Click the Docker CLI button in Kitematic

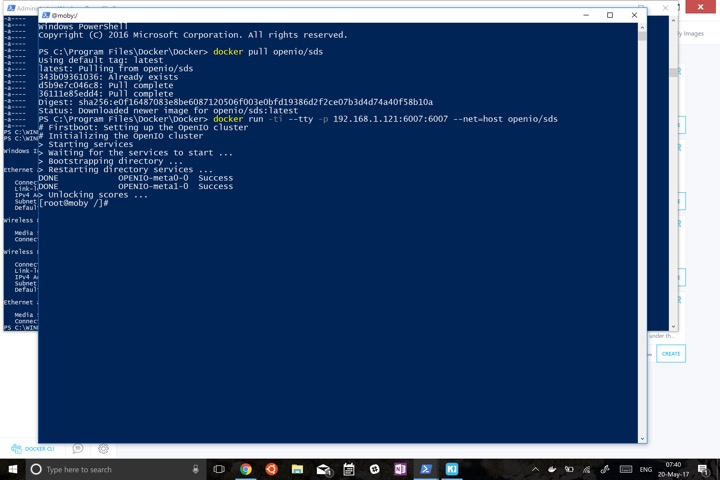33,449
